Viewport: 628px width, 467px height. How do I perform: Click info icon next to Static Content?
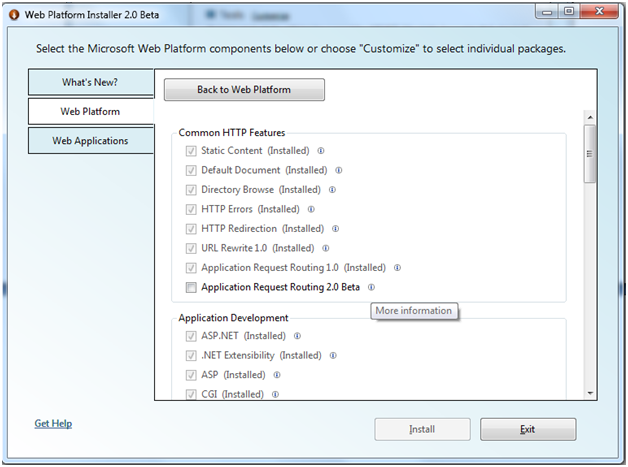click(x=321, y=151)
